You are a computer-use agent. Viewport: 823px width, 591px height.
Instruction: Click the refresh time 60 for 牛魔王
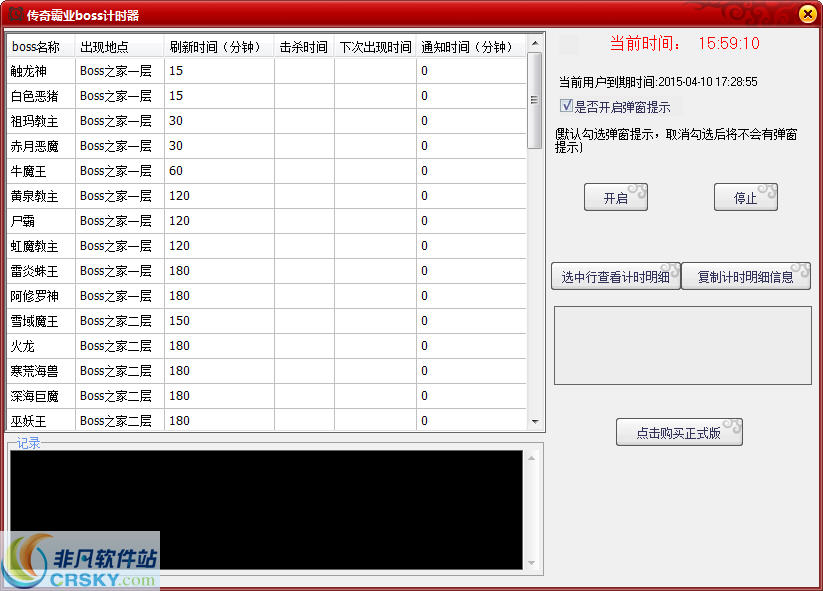tap(219, 171)
